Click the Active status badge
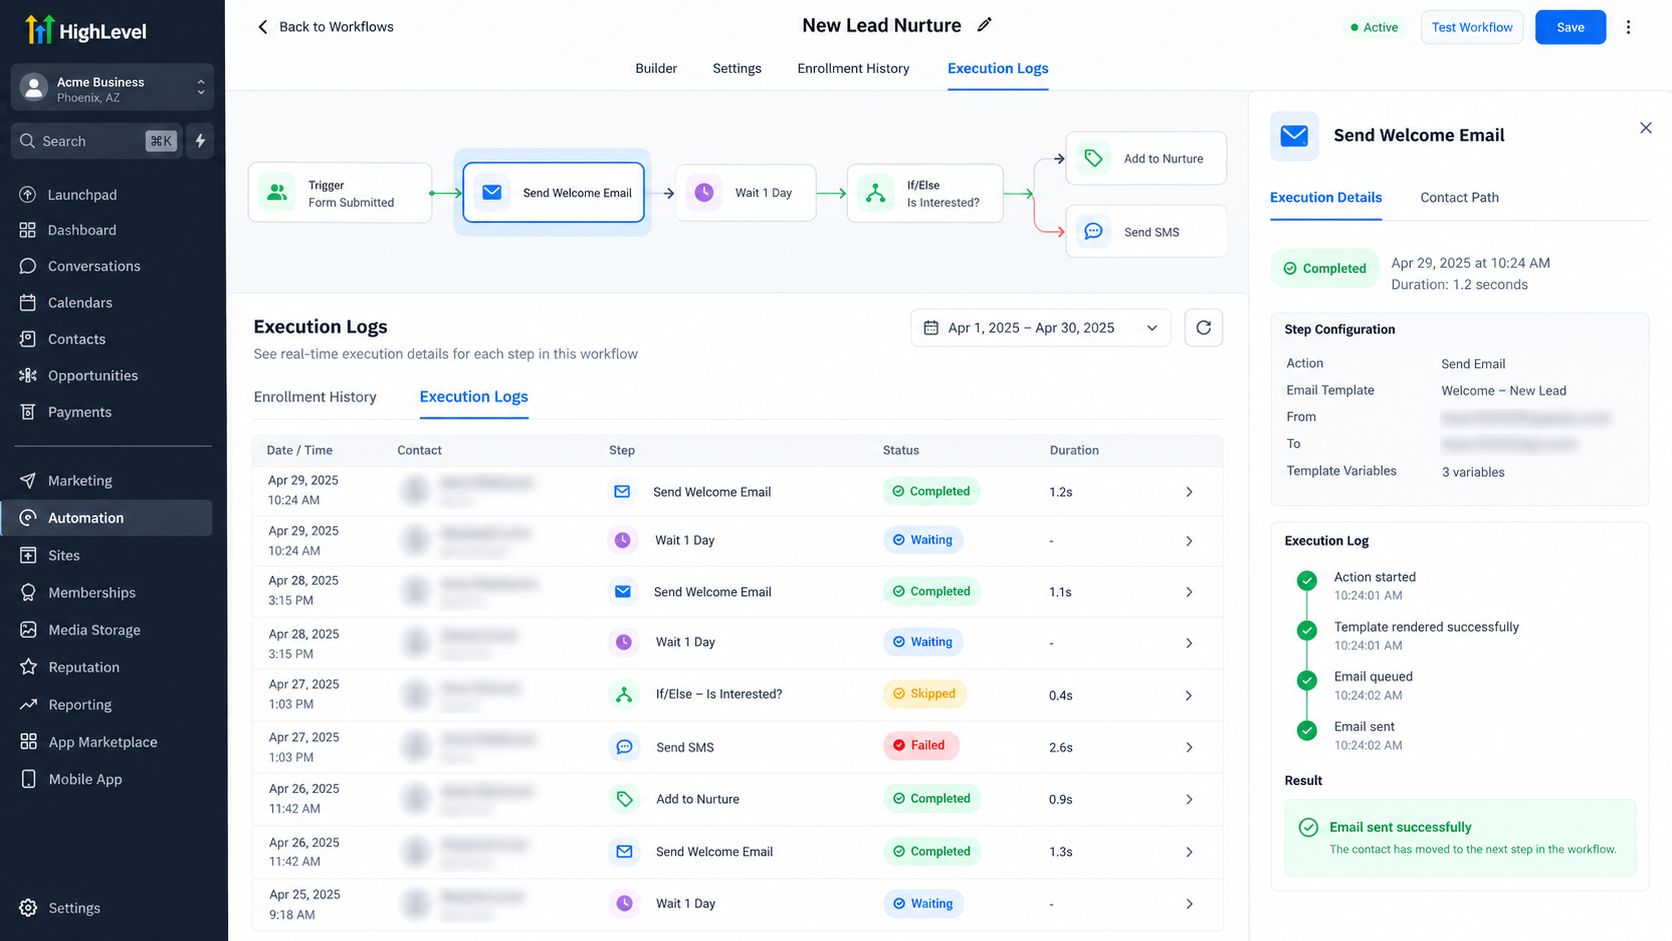This screenshot has width=1672, height=941. pos(1375,27)
